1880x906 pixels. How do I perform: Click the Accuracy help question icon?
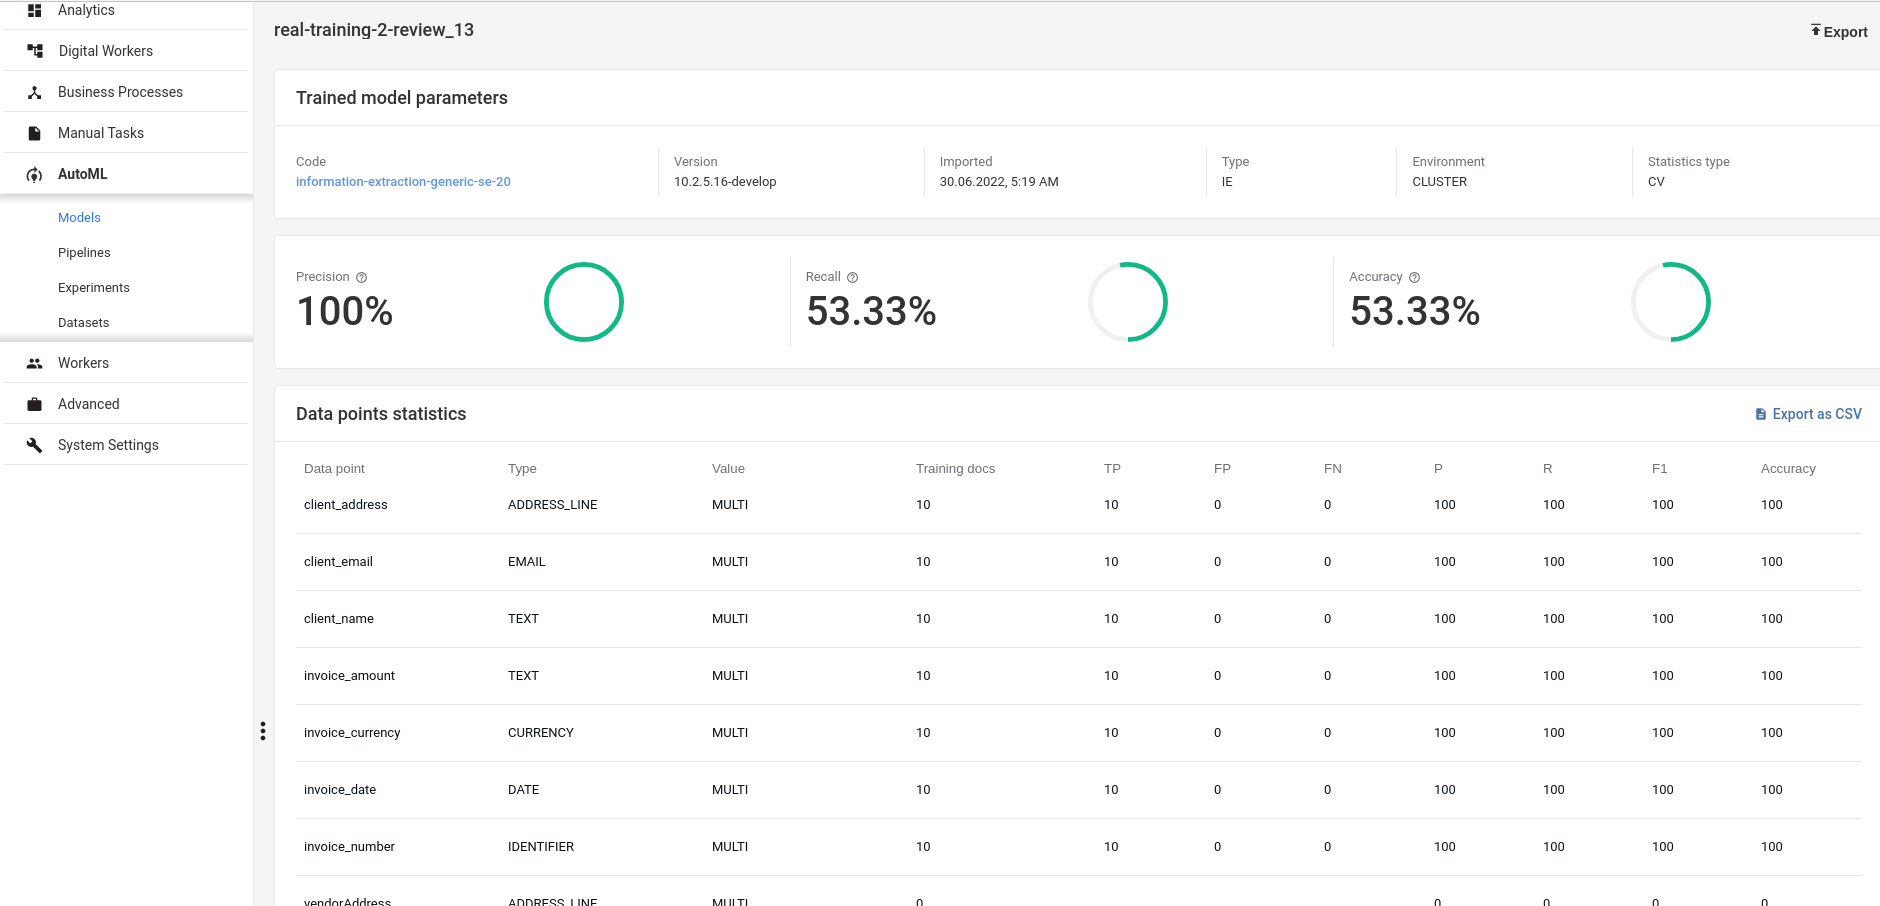pos(1415,278)
